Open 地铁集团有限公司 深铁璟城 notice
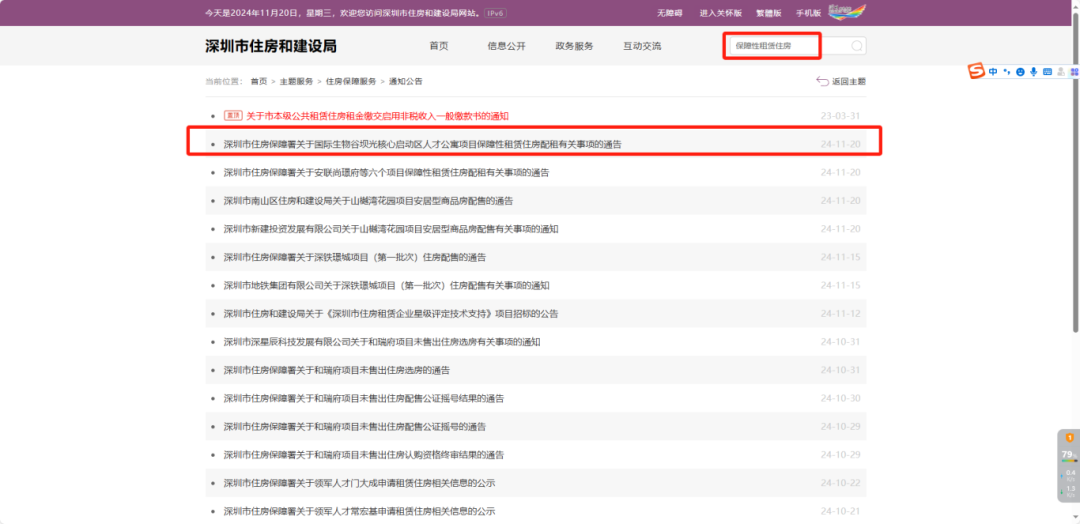 (x=386, y=285)
